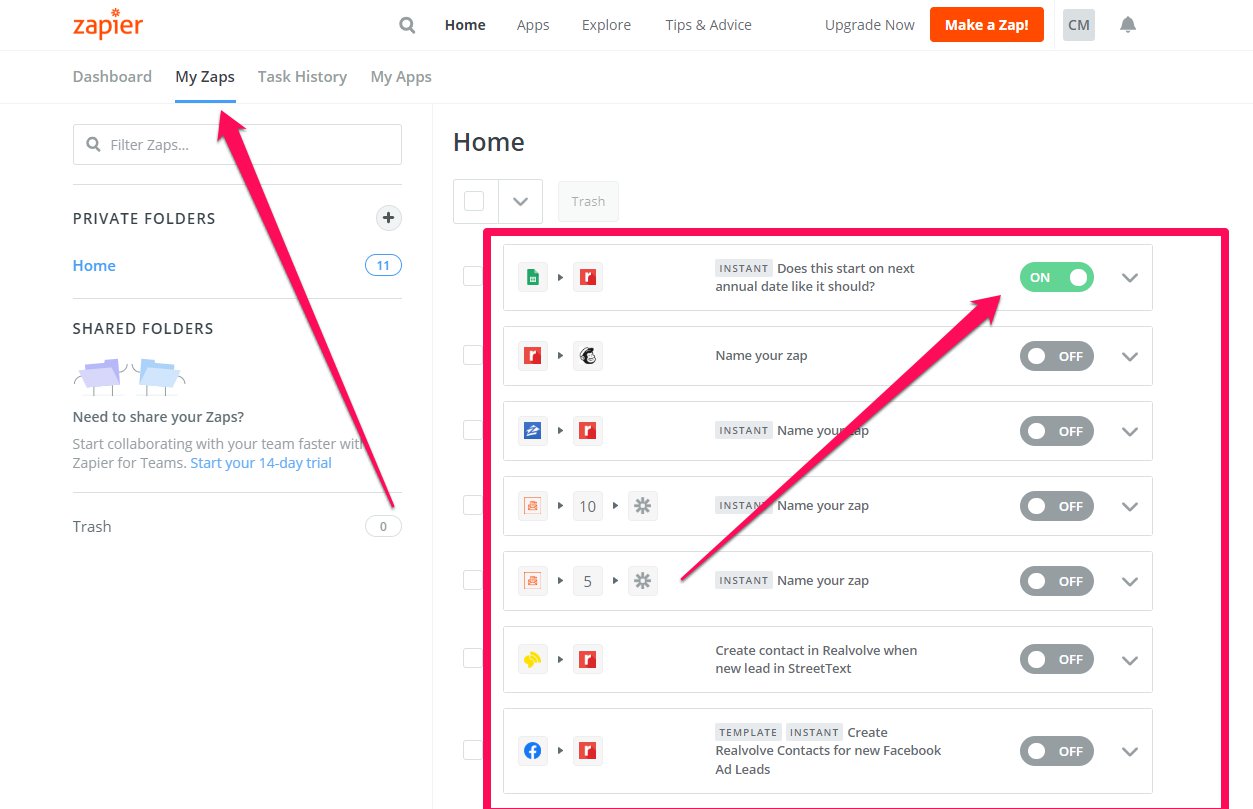Click the Google Sheets app icon

tap(533, 277)
